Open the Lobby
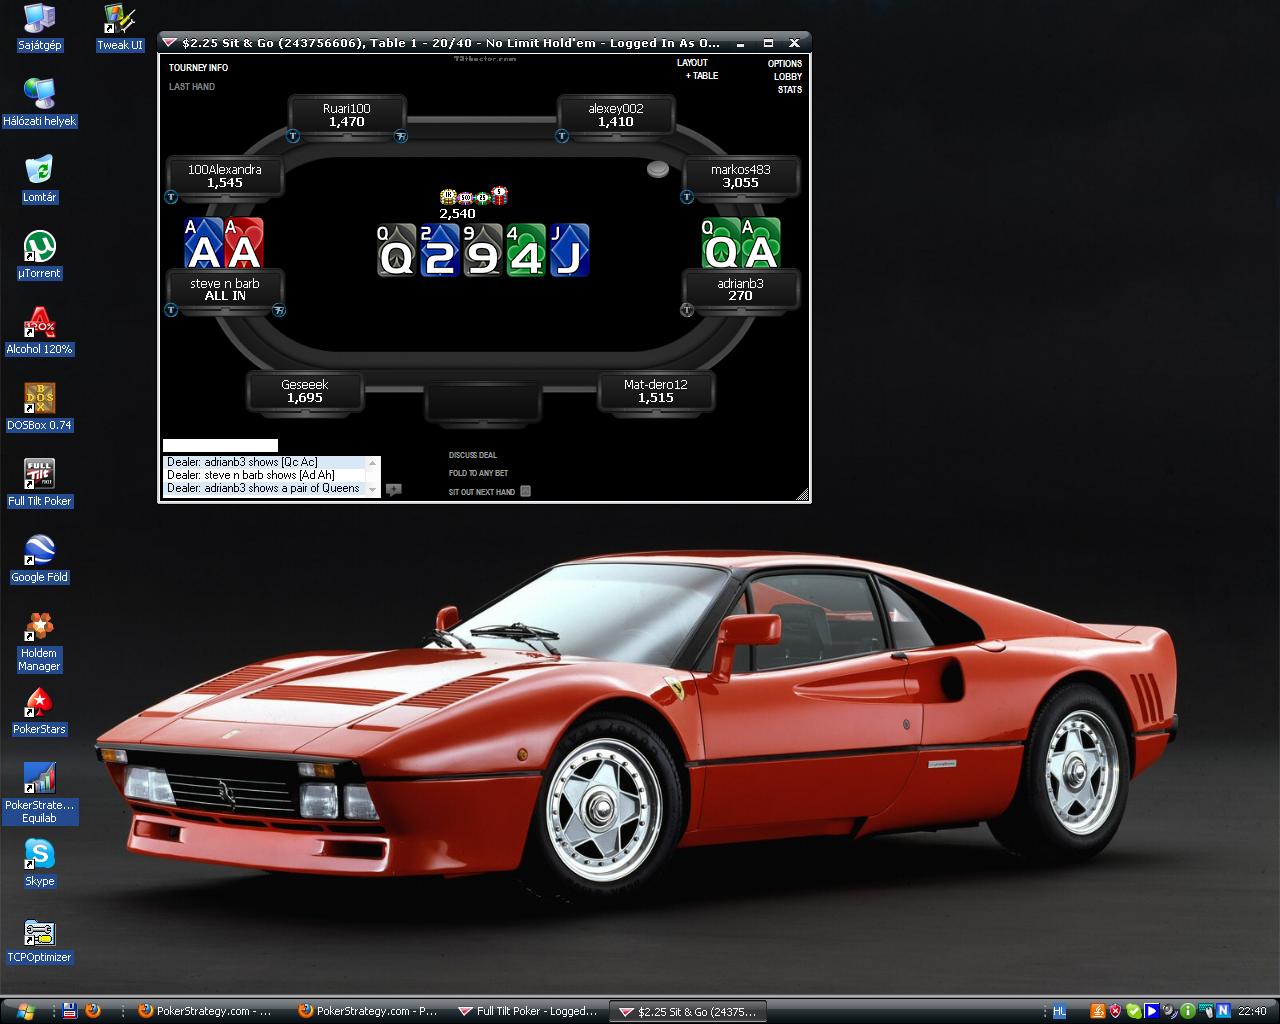Viewport: 1280px width, 1024px height. (x=788, y=77)
